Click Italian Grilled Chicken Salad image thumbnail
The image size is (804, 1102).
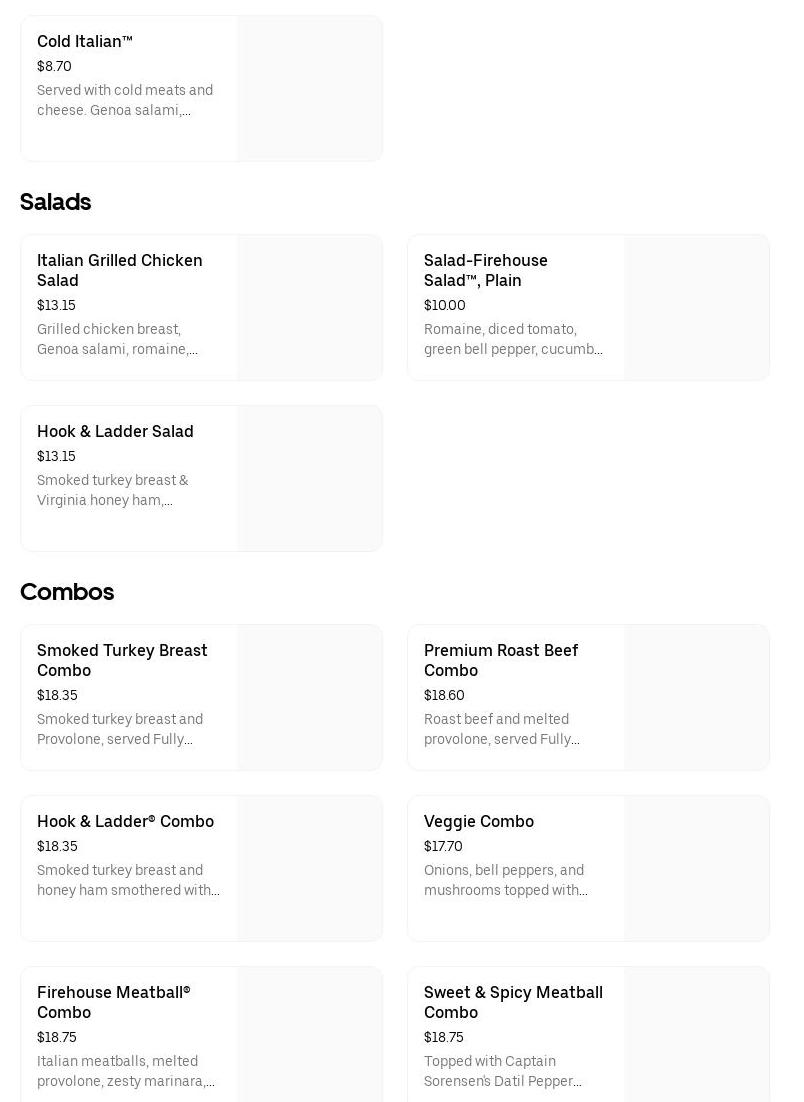[x=310, y=308]
